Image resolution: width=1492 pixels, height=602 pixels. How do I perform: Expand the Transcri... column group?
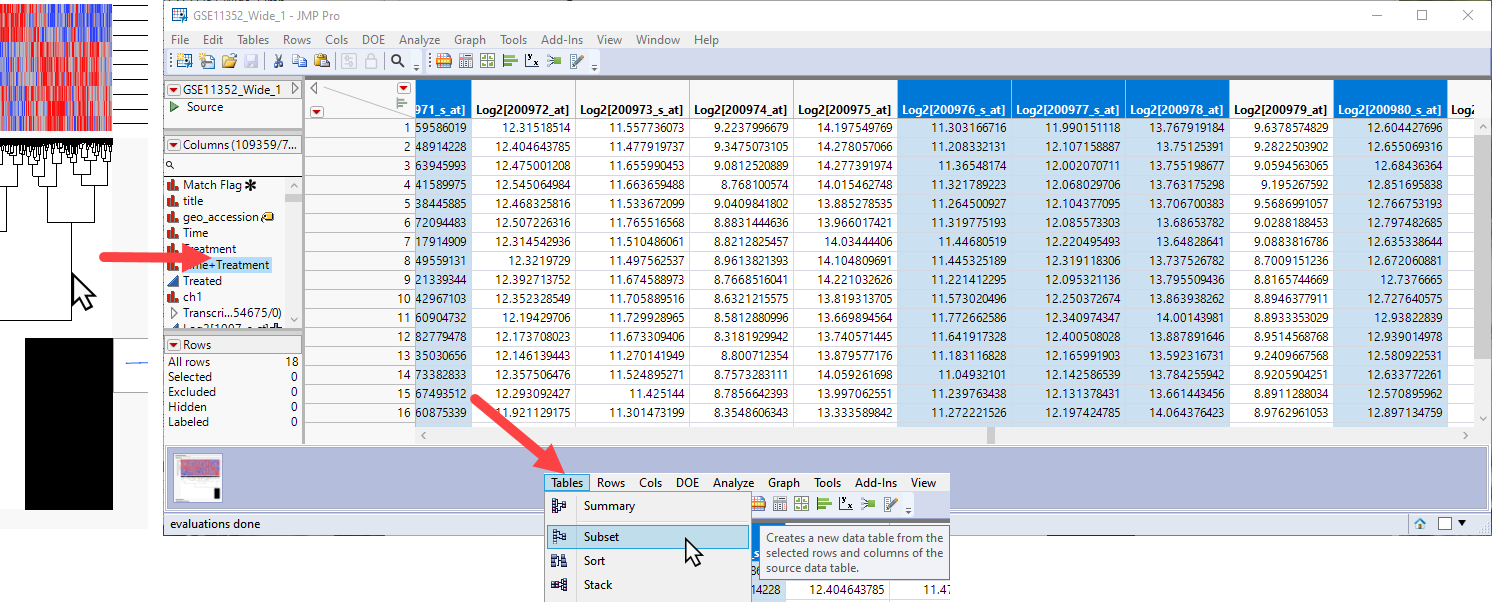click(x=173, y=313)
